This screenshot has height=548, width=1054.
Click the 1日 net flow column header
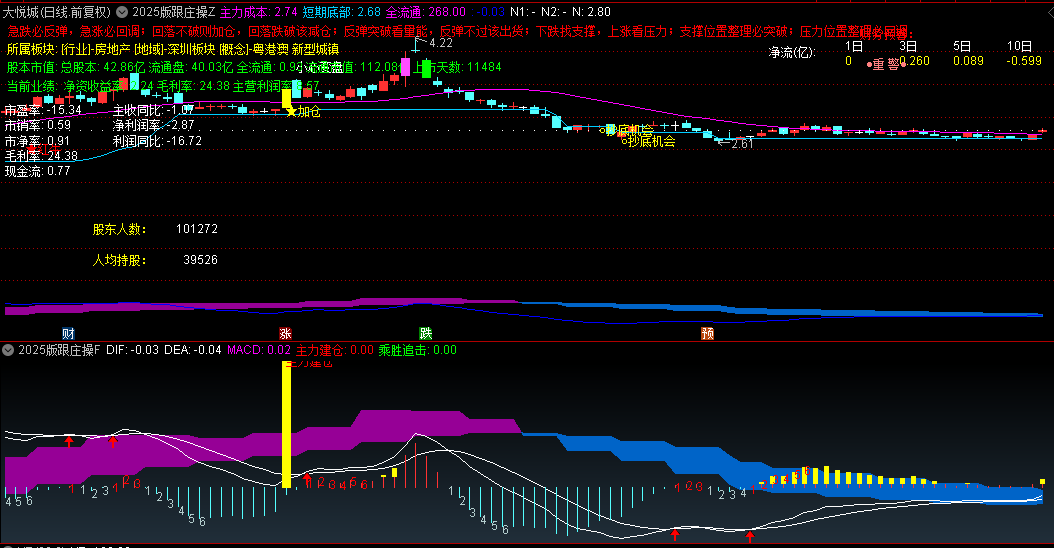coord(854,46)
